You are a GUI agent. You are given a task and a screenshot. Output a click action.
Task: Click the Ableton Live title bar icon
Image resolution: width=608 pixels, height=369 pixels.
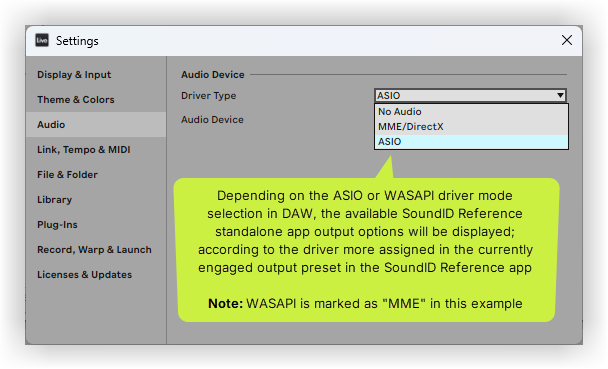point(42,40)
